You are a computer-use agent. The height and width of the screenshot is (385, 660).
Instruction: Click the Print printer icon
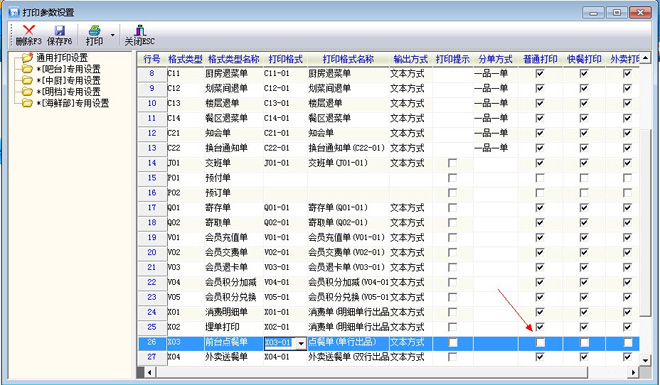pyautogui.click(x=95, y=31)
